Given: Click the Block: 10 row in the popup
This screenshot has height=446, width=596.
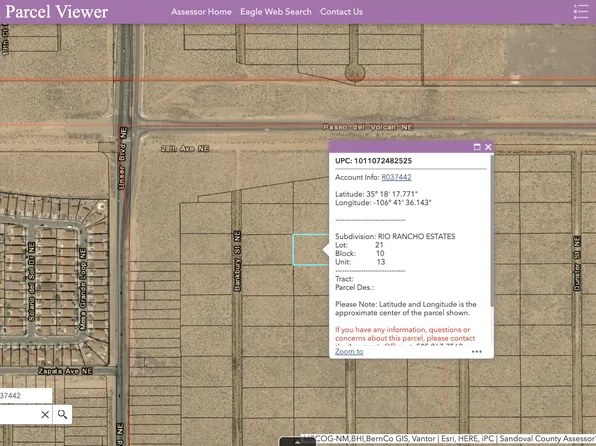Looking at the screenshot, I should point(360,254).
